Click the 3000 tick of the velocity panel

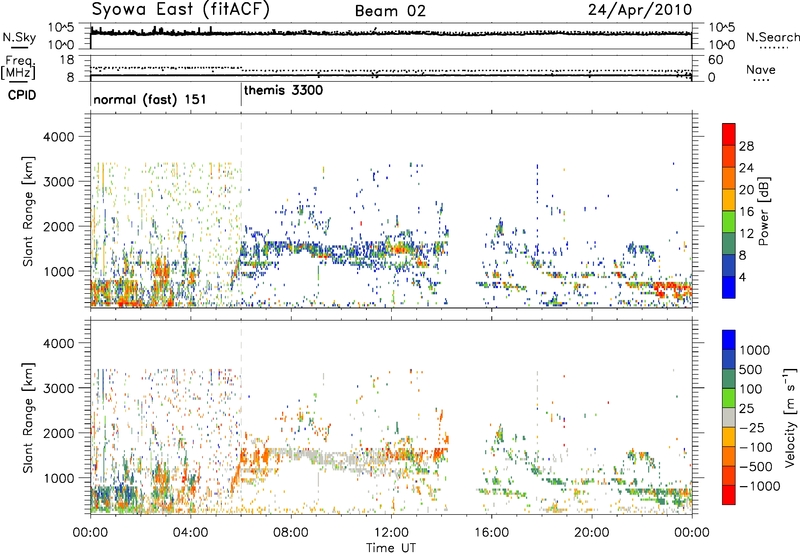(59, 388)
